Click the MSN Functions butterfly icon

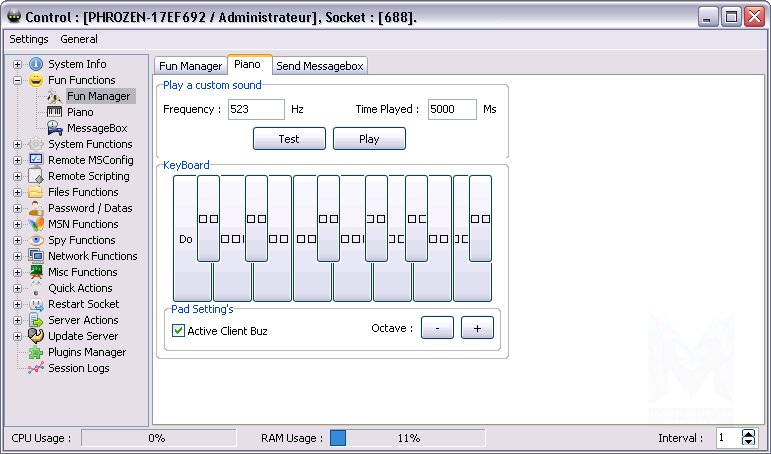point(36,224)
